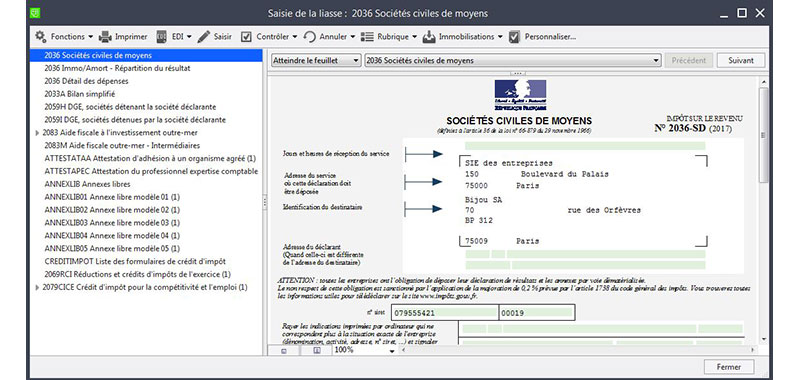Click the 'SIE des entreprises' text line

pos(509,163)
